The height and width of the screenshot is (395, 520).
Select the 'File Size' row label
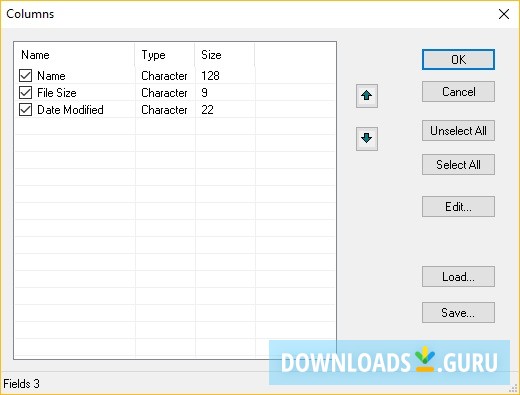coord(57,93)
